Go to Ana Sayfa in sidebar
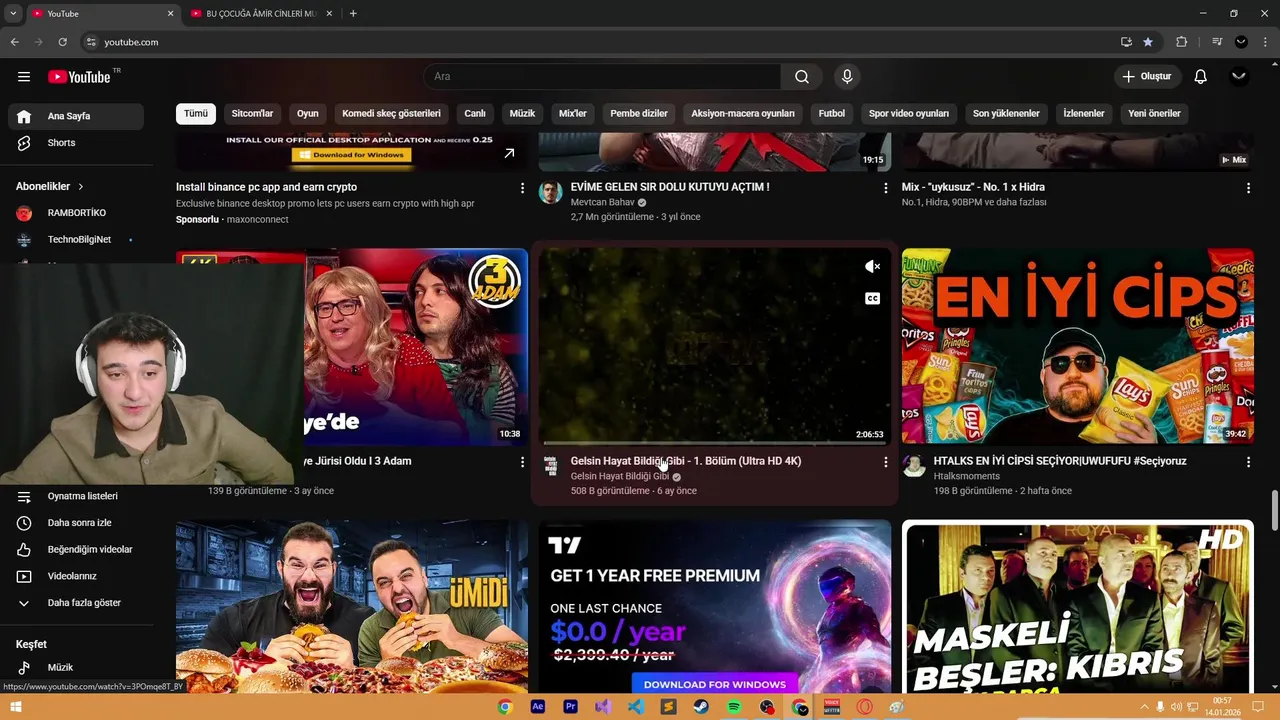 pyautogui.click(x=76, y=116)
